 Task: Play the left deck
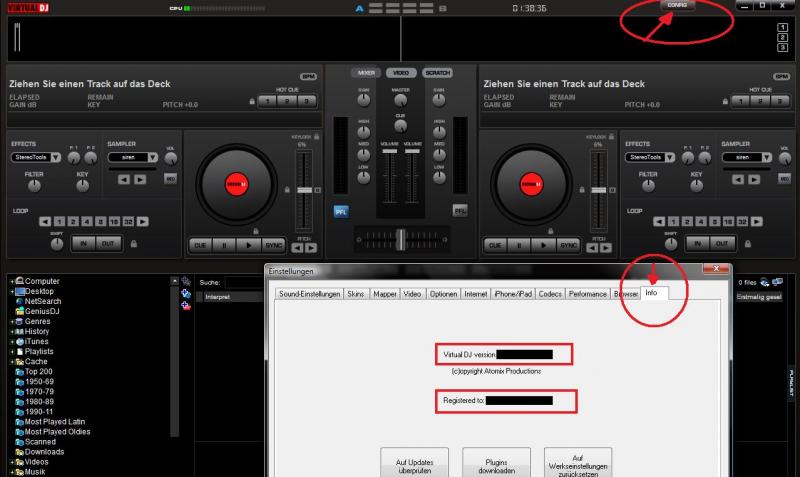(x=249, y=245)
